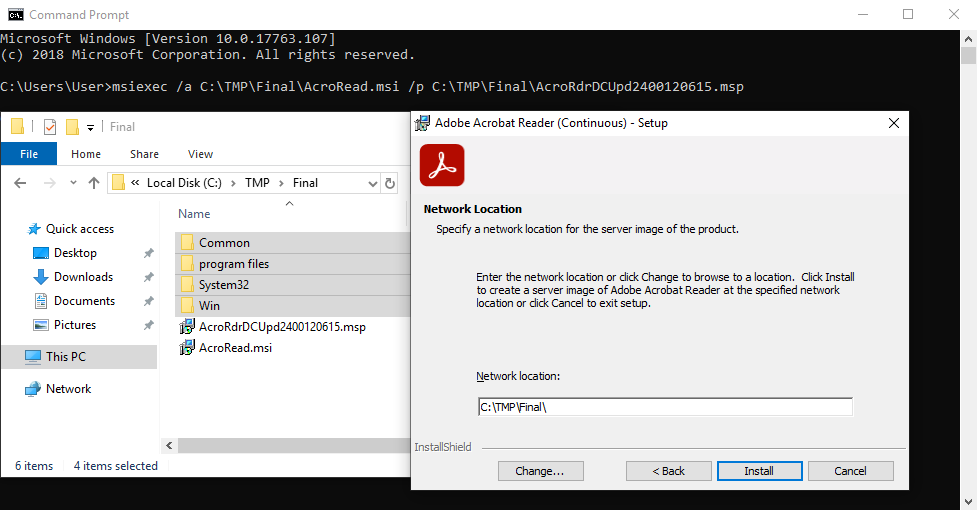The height and width of the screenshot is (510, 977).
Task: Click the Properties checkmark quick access icon
Action: pos(50,127)
